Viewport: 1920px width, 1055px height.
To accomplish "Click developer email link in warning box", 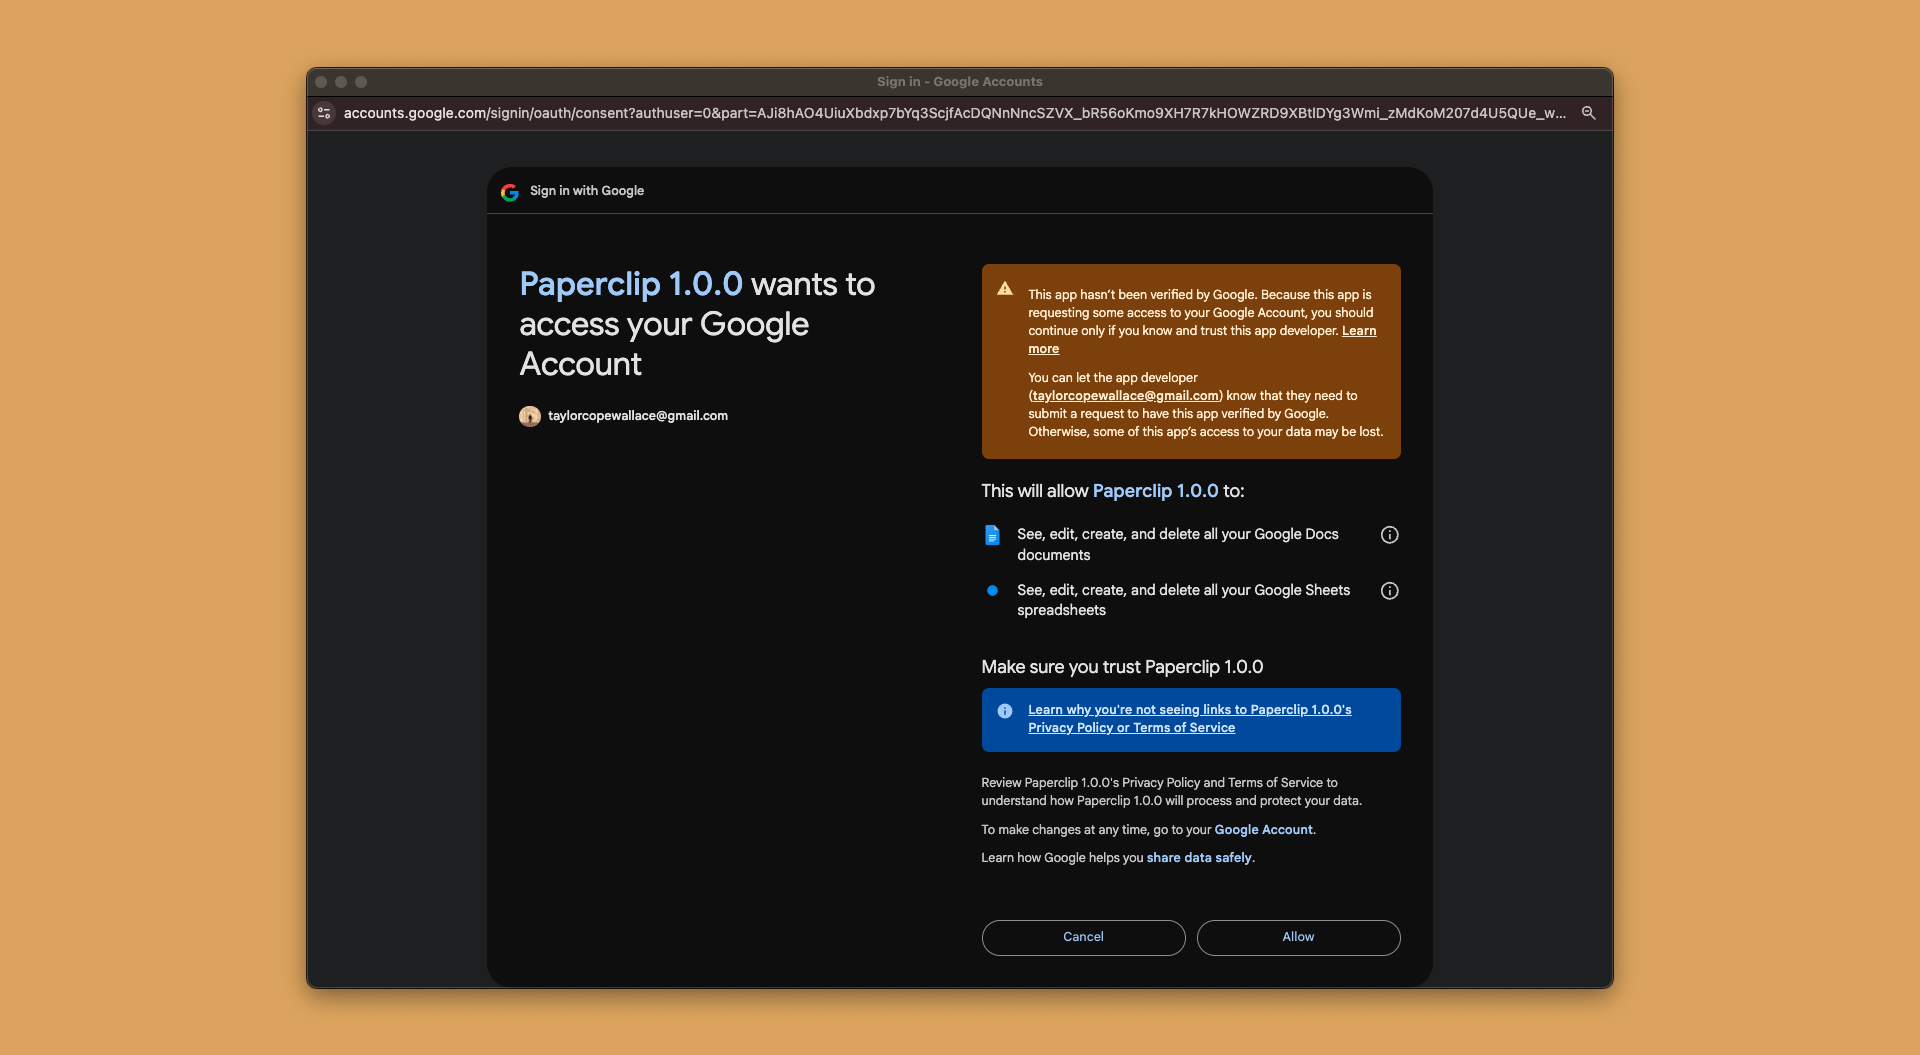I will click(x=1125, y=396).
